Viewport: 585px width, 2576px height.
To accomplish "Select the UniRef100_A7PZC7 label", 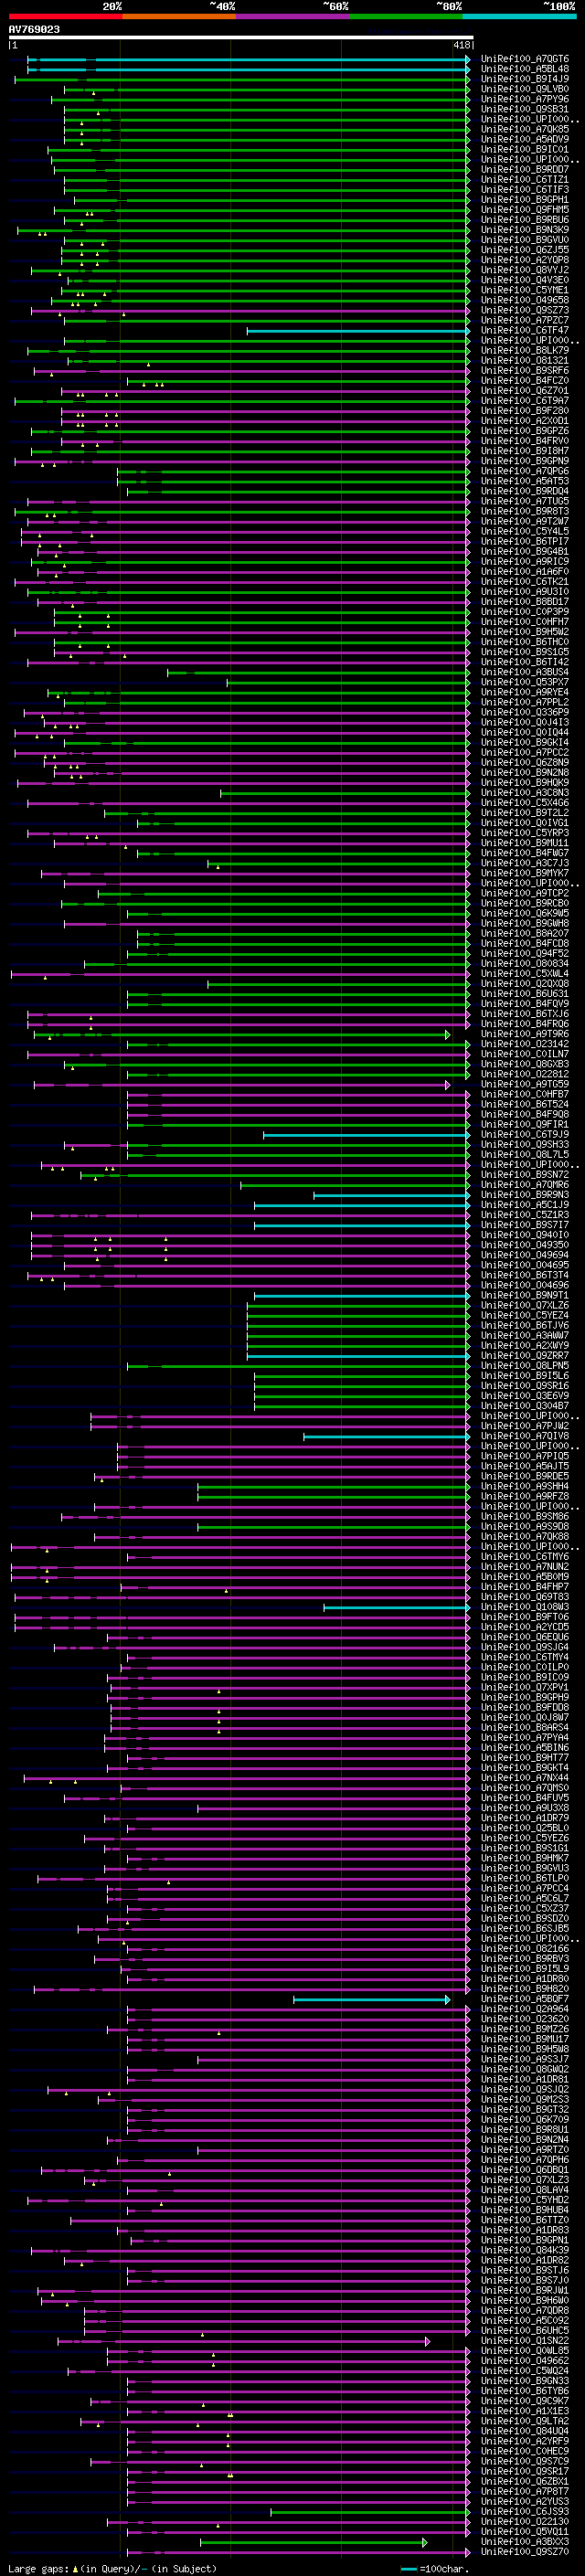I will 525,320.
